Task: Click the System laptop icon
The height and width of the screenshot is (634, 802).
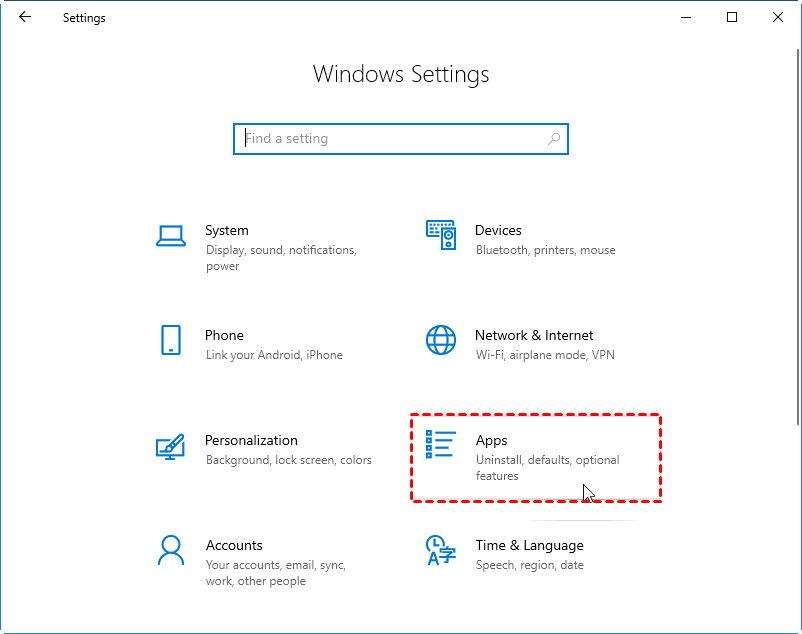Action: pyautogui.click(x=171, y=236)
